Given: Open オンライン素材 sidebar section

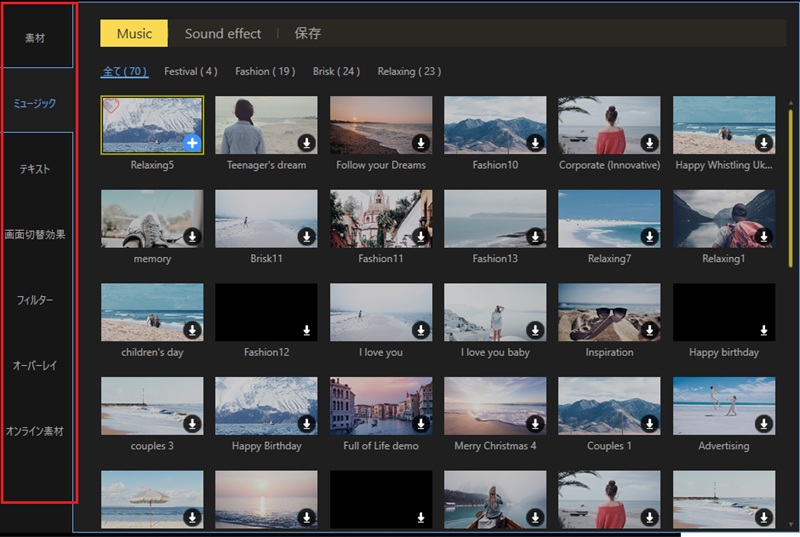Looking at the screenshot, I should click(35, 431).
